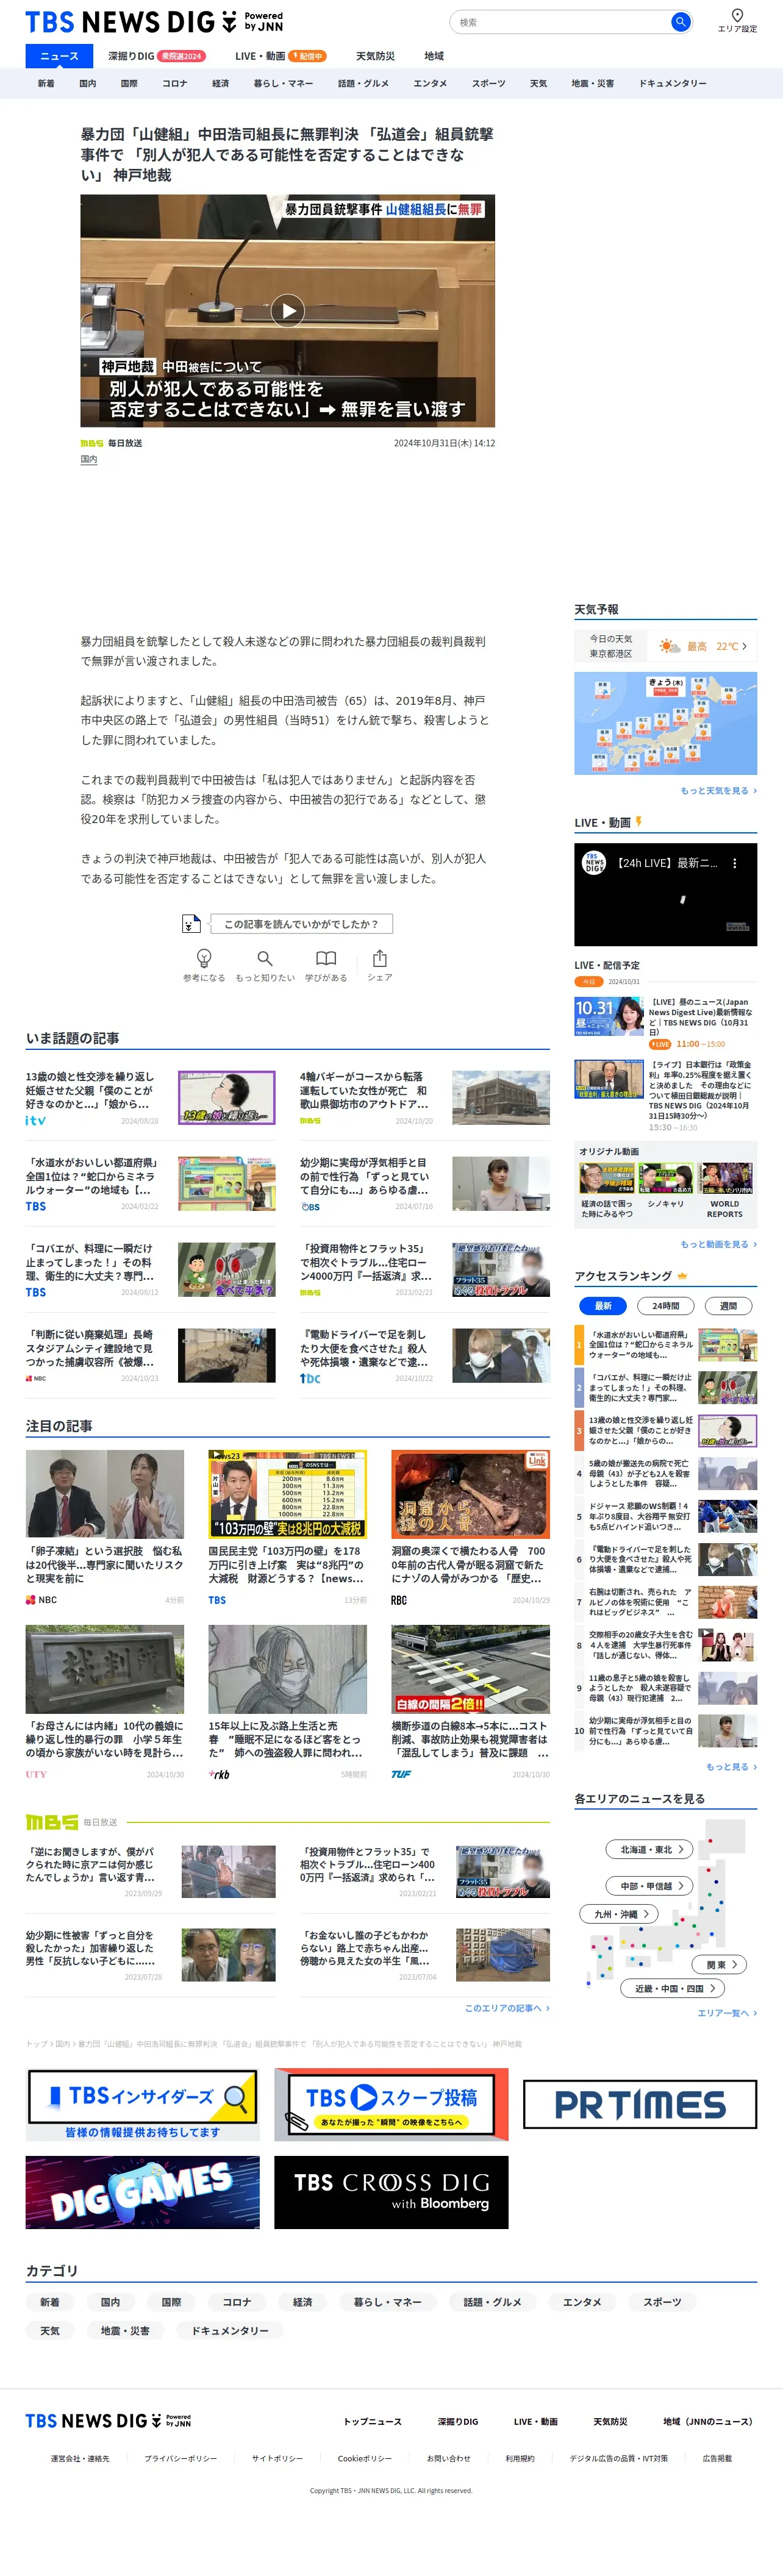
Task: Select エンタメ in the sub-navigation bar
Action: coord(430,83)
